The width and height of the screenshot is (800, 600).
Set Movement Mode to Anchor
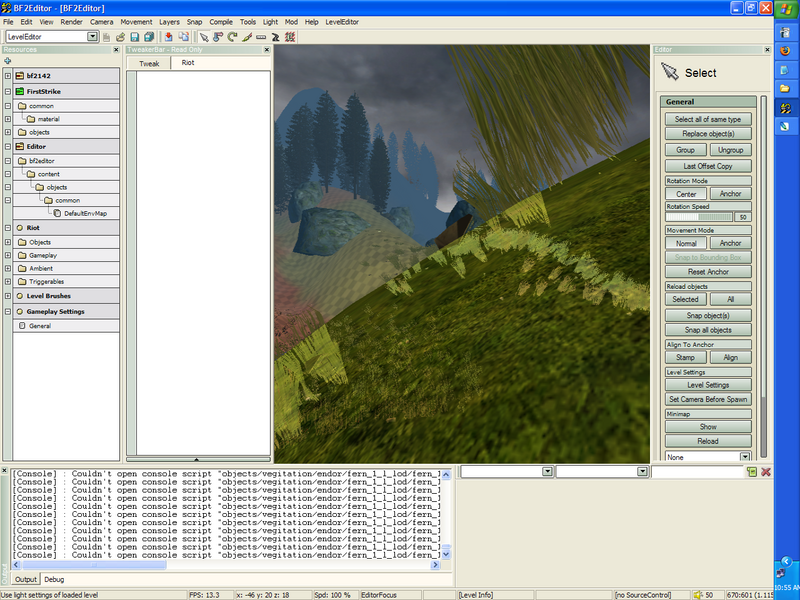pyautogui.click(x=730, y=243)
